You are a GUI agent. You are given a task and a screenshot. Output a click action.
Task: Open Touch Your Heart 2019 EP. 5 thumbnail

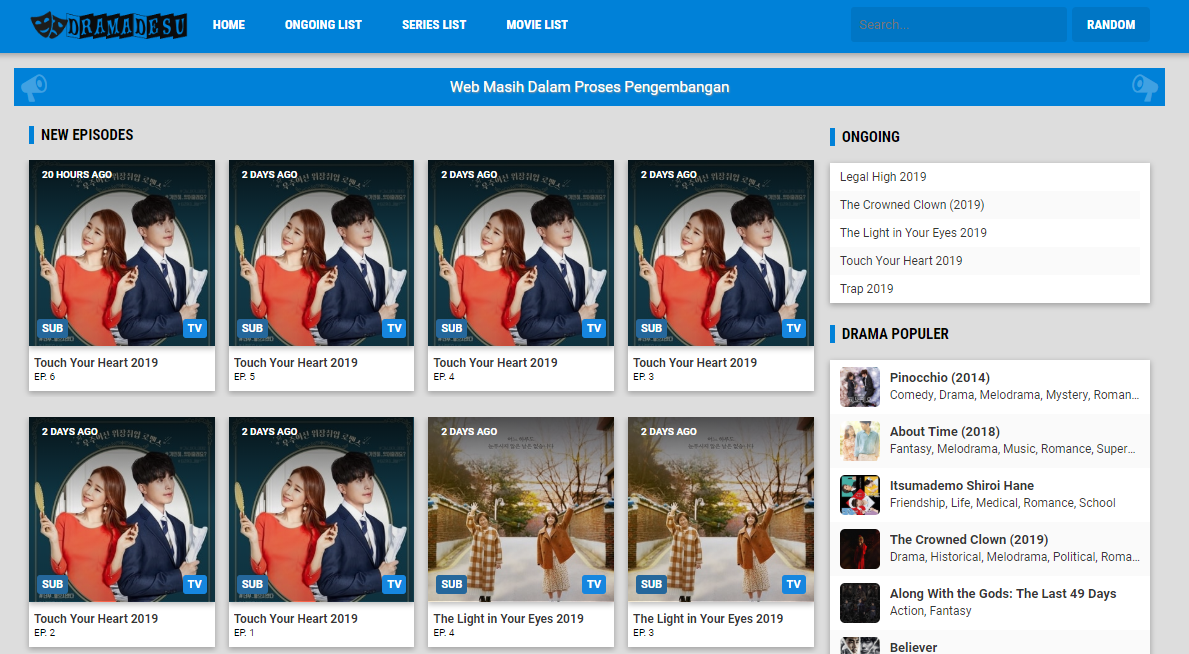click(x=321, y=254)
